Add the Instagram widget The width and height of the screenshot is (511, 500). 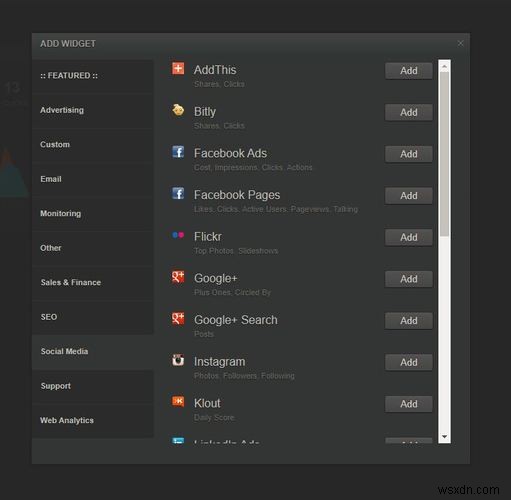point(409,362)
